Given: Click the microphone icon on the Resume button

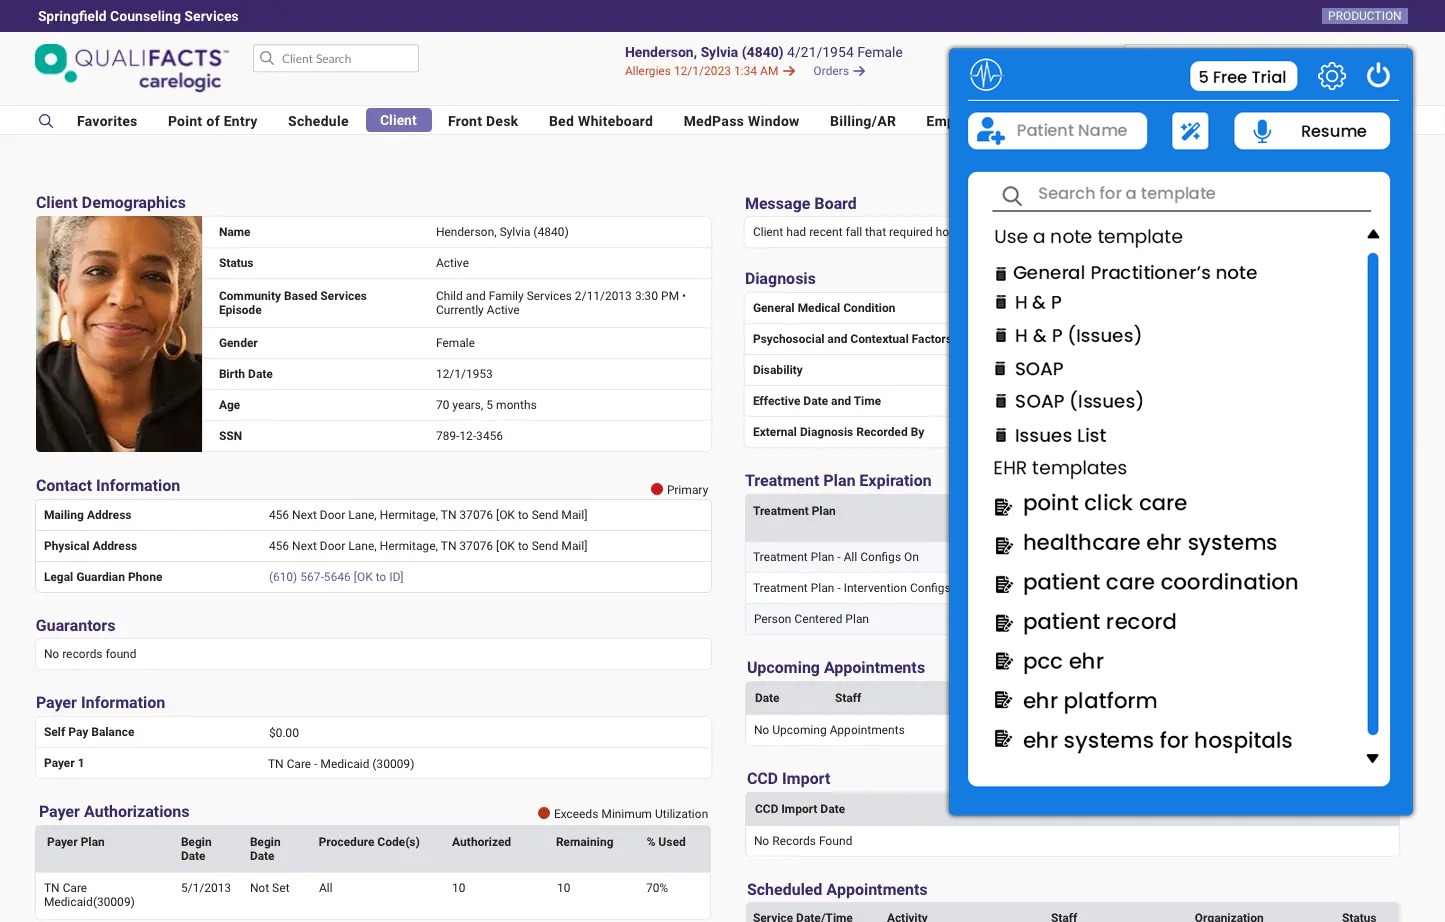Looking at the screenshot, I should 1262,130.
